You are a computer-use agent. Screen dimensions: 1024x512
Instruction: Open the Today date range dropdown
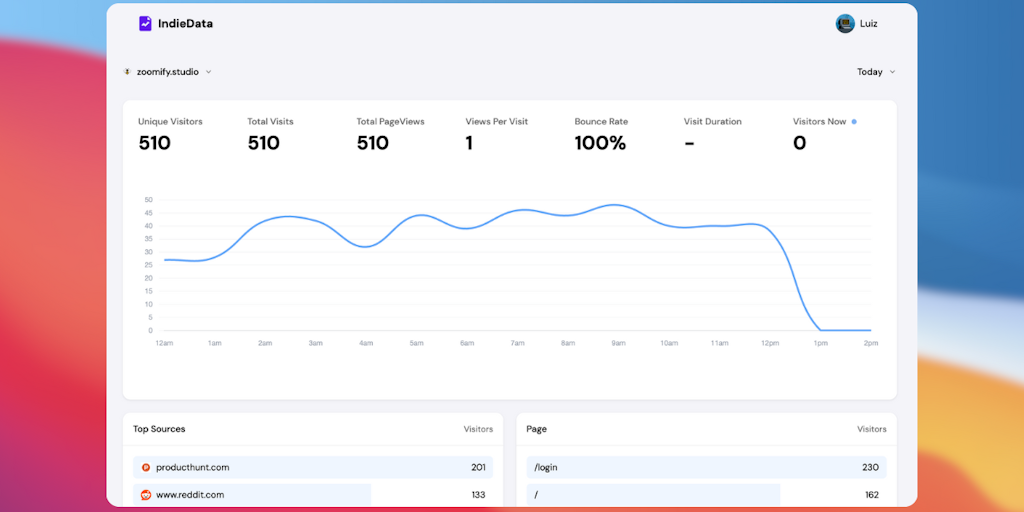pos(876,72)
